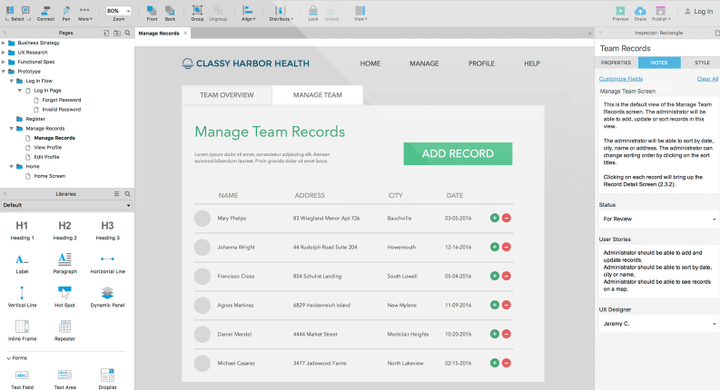Screen dimensions: 720x390
Task: Open the Distribute options
Action: coord(281,13)
